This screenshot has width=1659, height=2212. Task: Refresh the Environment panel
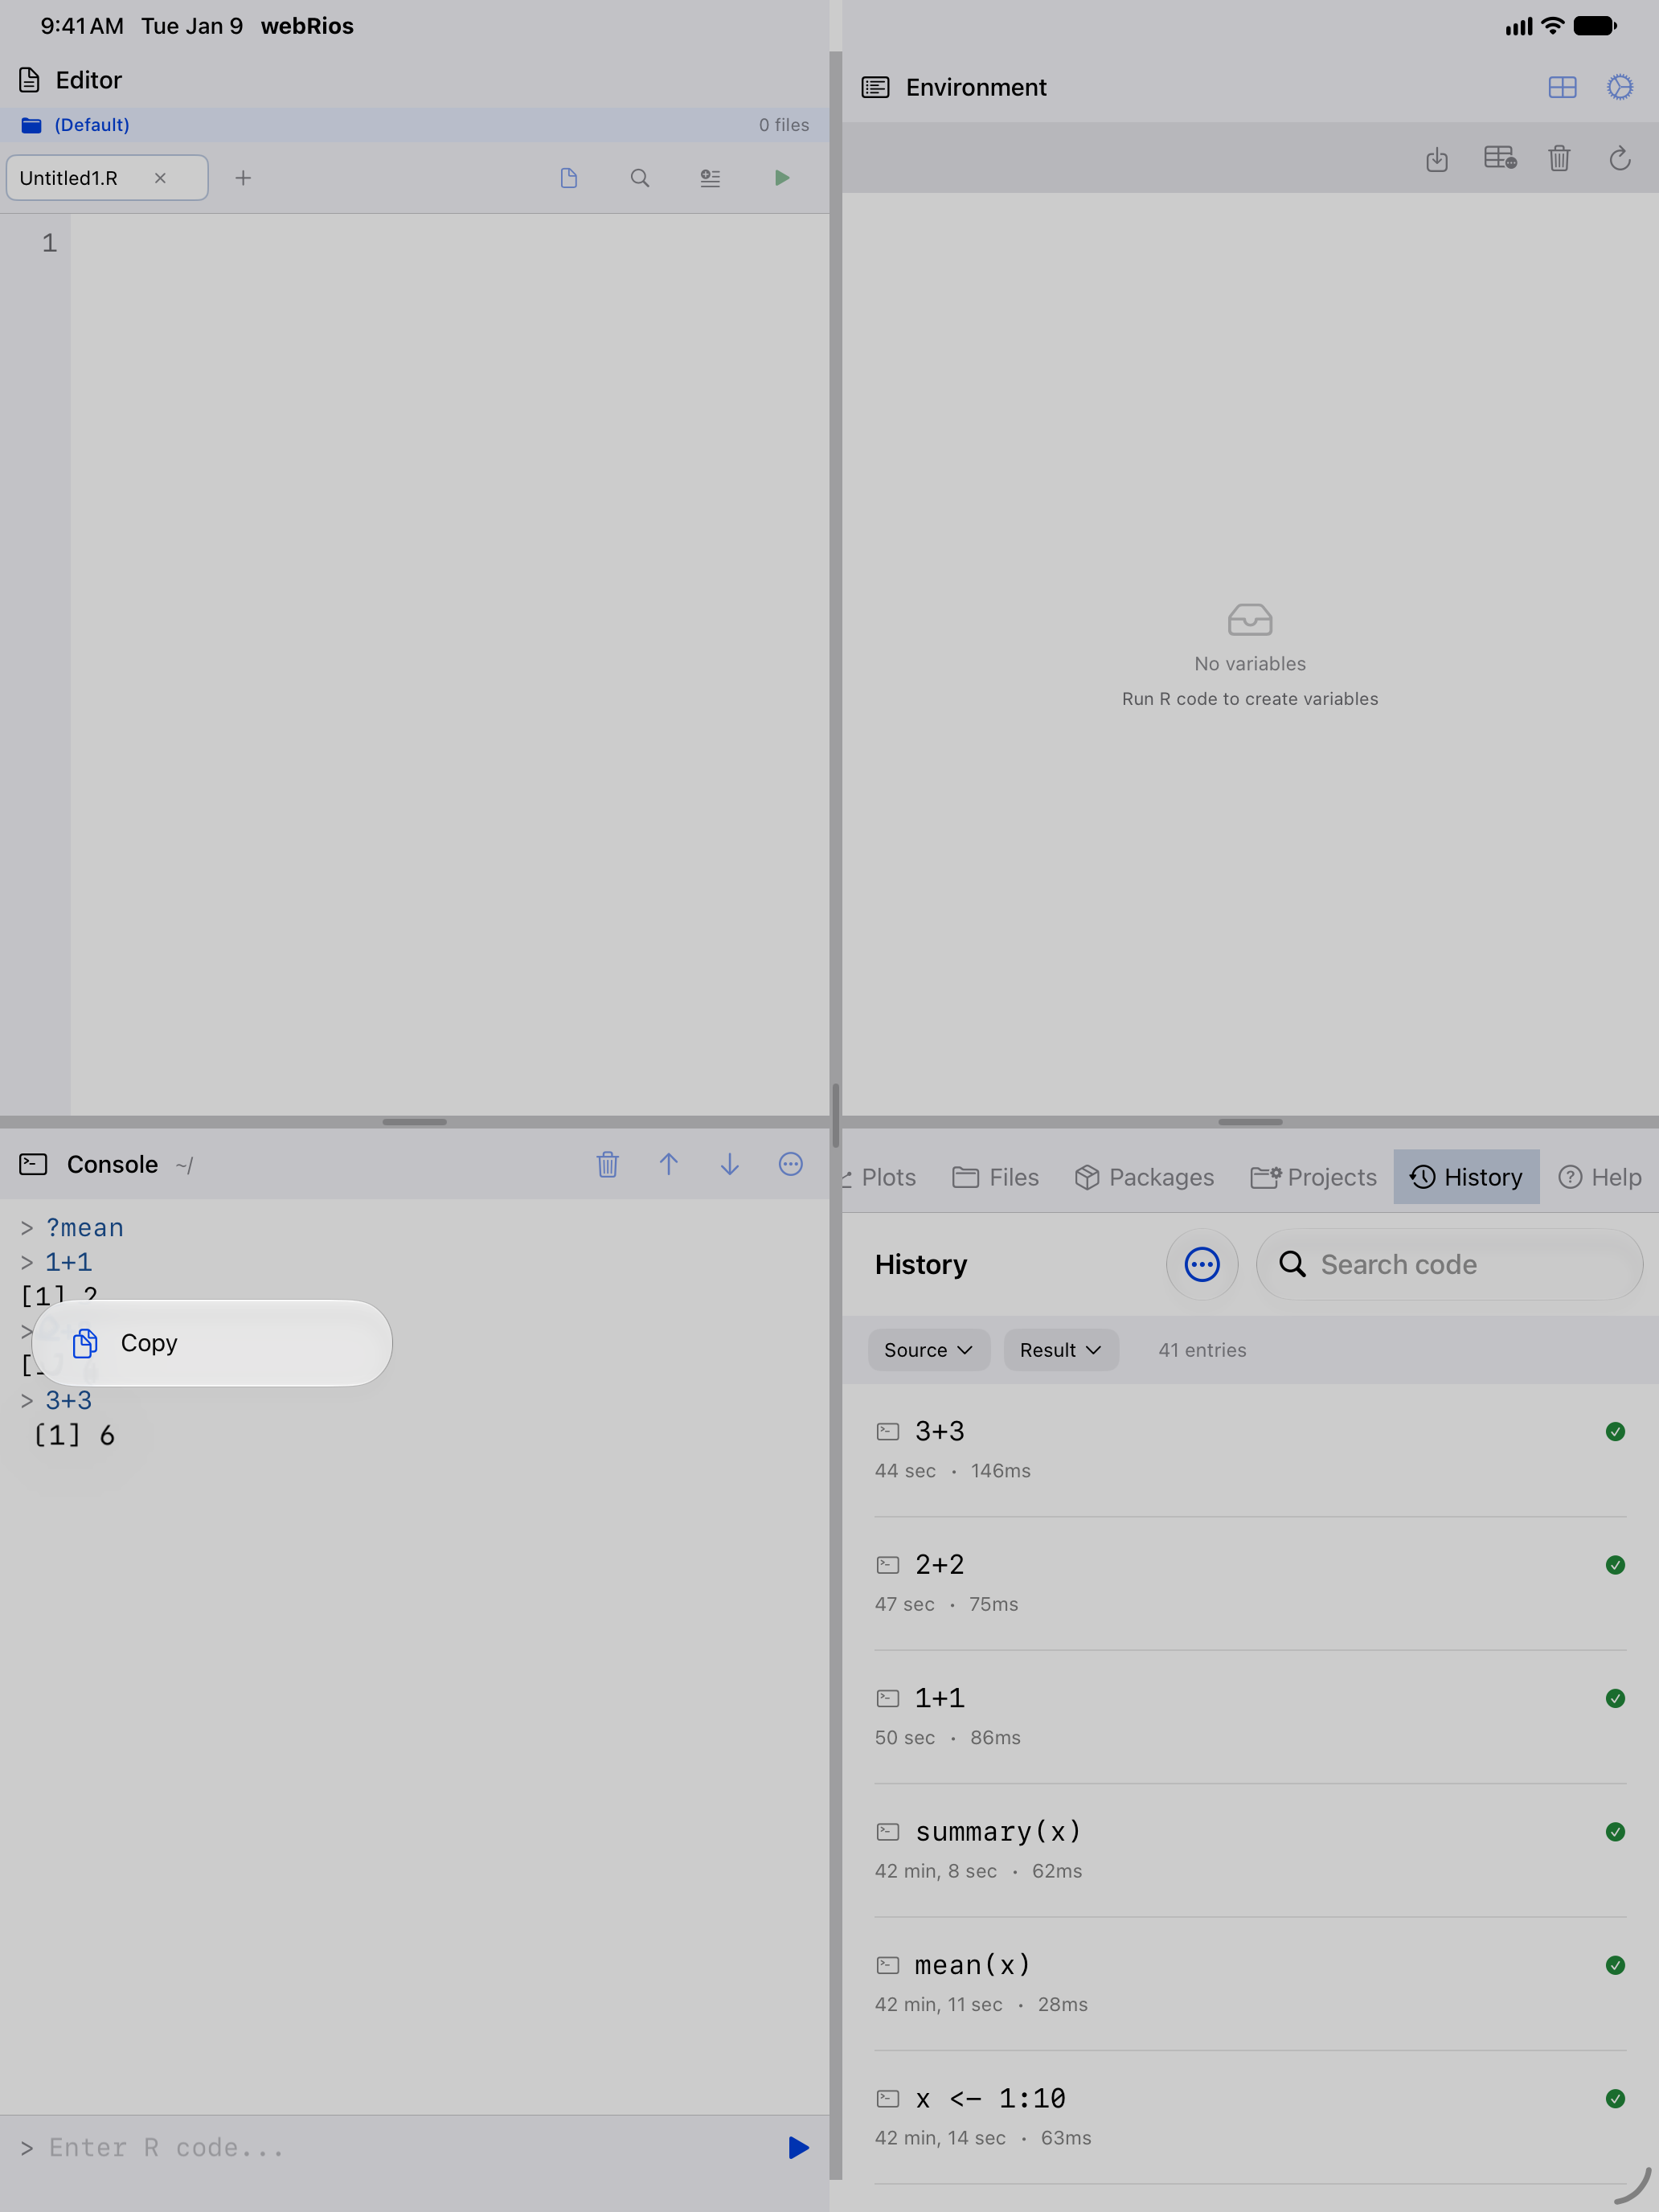[x=1620, y=158]
